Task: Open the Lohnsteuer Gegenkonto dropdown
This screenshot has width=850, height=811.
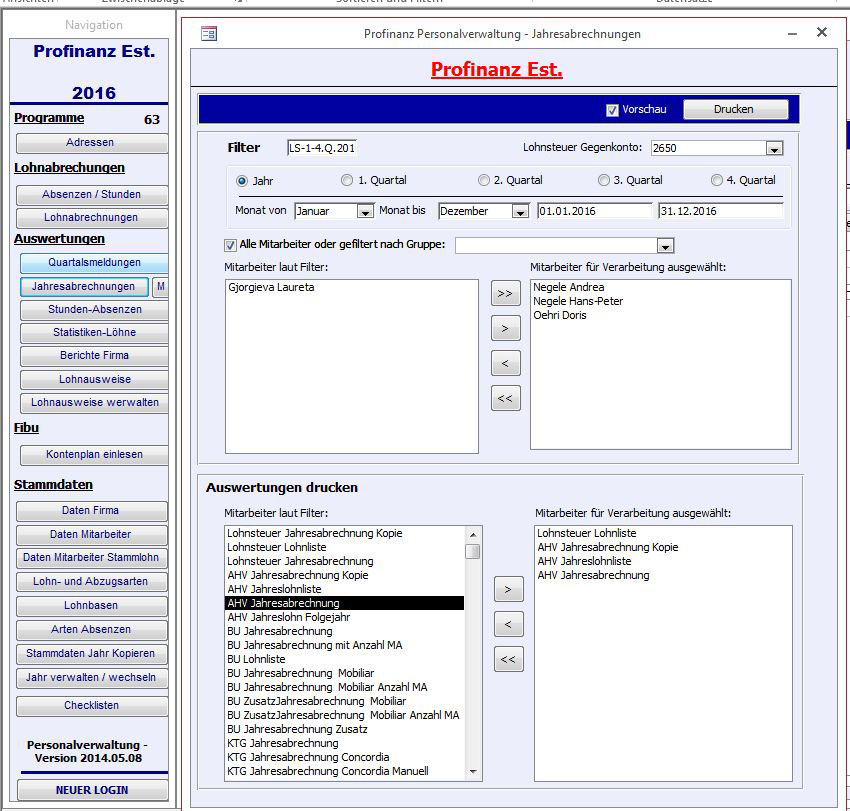Action: point(774,148)
